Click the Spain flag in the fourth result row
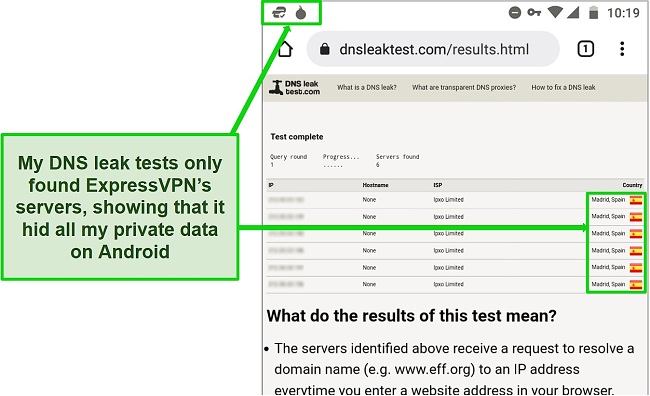Viewport: 650px width, 396px height. [x=635, y=251]
